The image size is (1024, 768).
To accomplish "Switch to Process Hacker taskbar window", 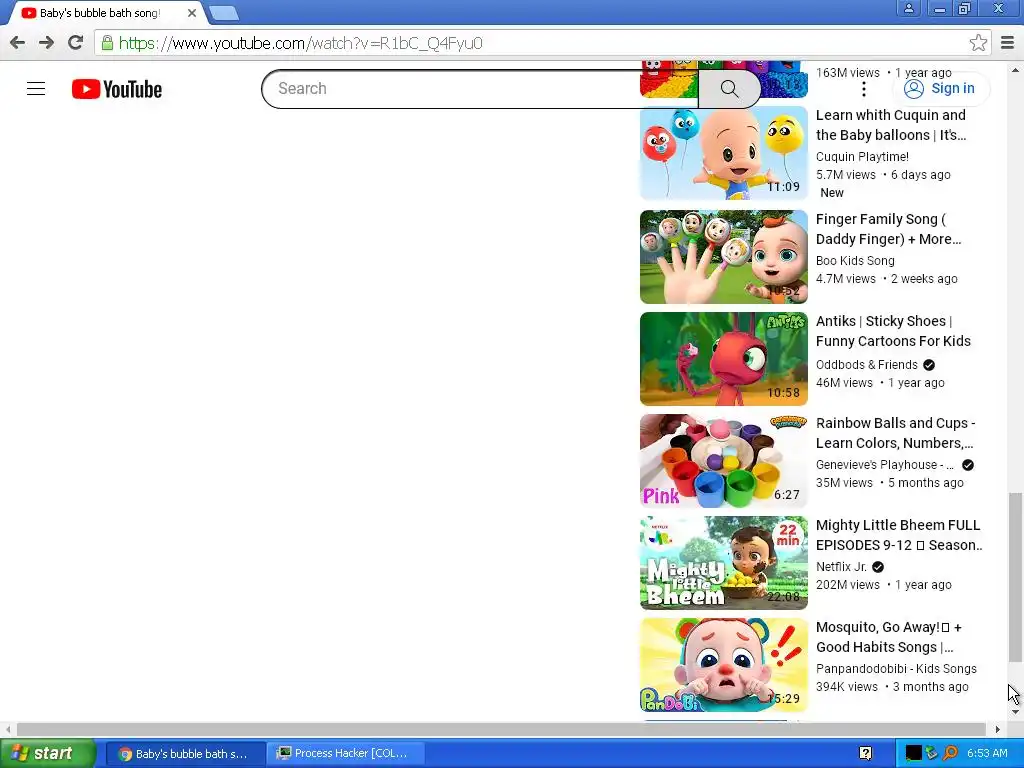I will click(345, 754).
